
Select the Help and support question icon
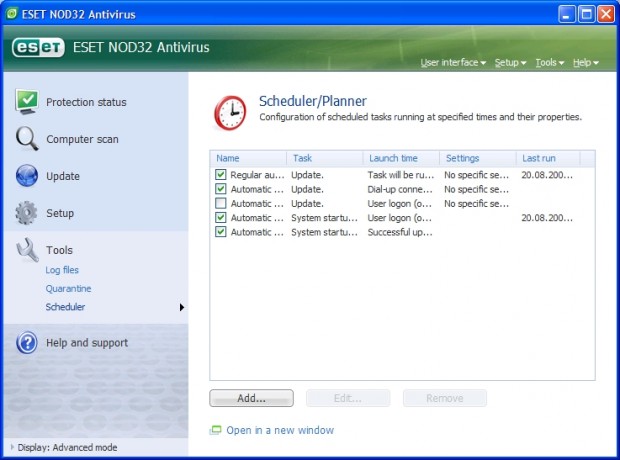pos(26,343)
